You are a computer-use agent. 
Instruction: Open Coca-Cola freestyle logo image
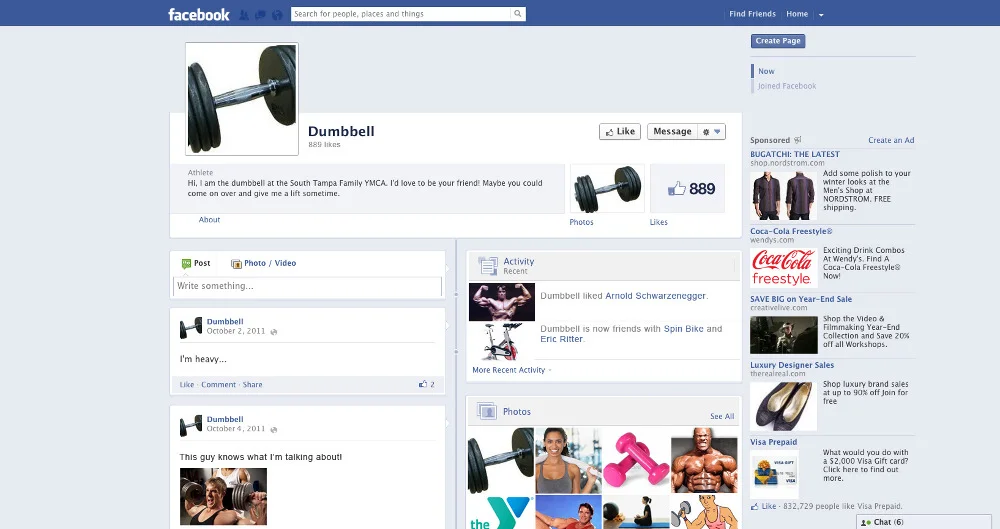784,268
